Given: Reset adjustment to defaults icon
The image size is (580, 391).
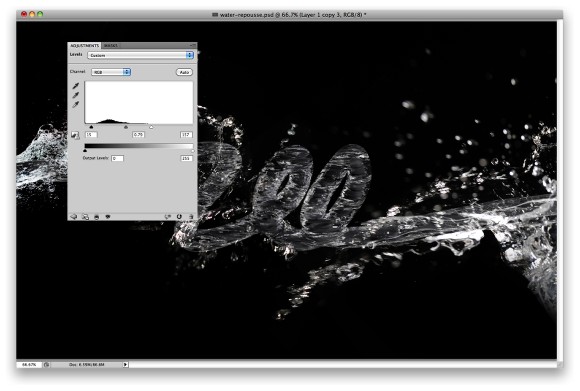Looking at the screenshot, I should (x=179, y=217).
